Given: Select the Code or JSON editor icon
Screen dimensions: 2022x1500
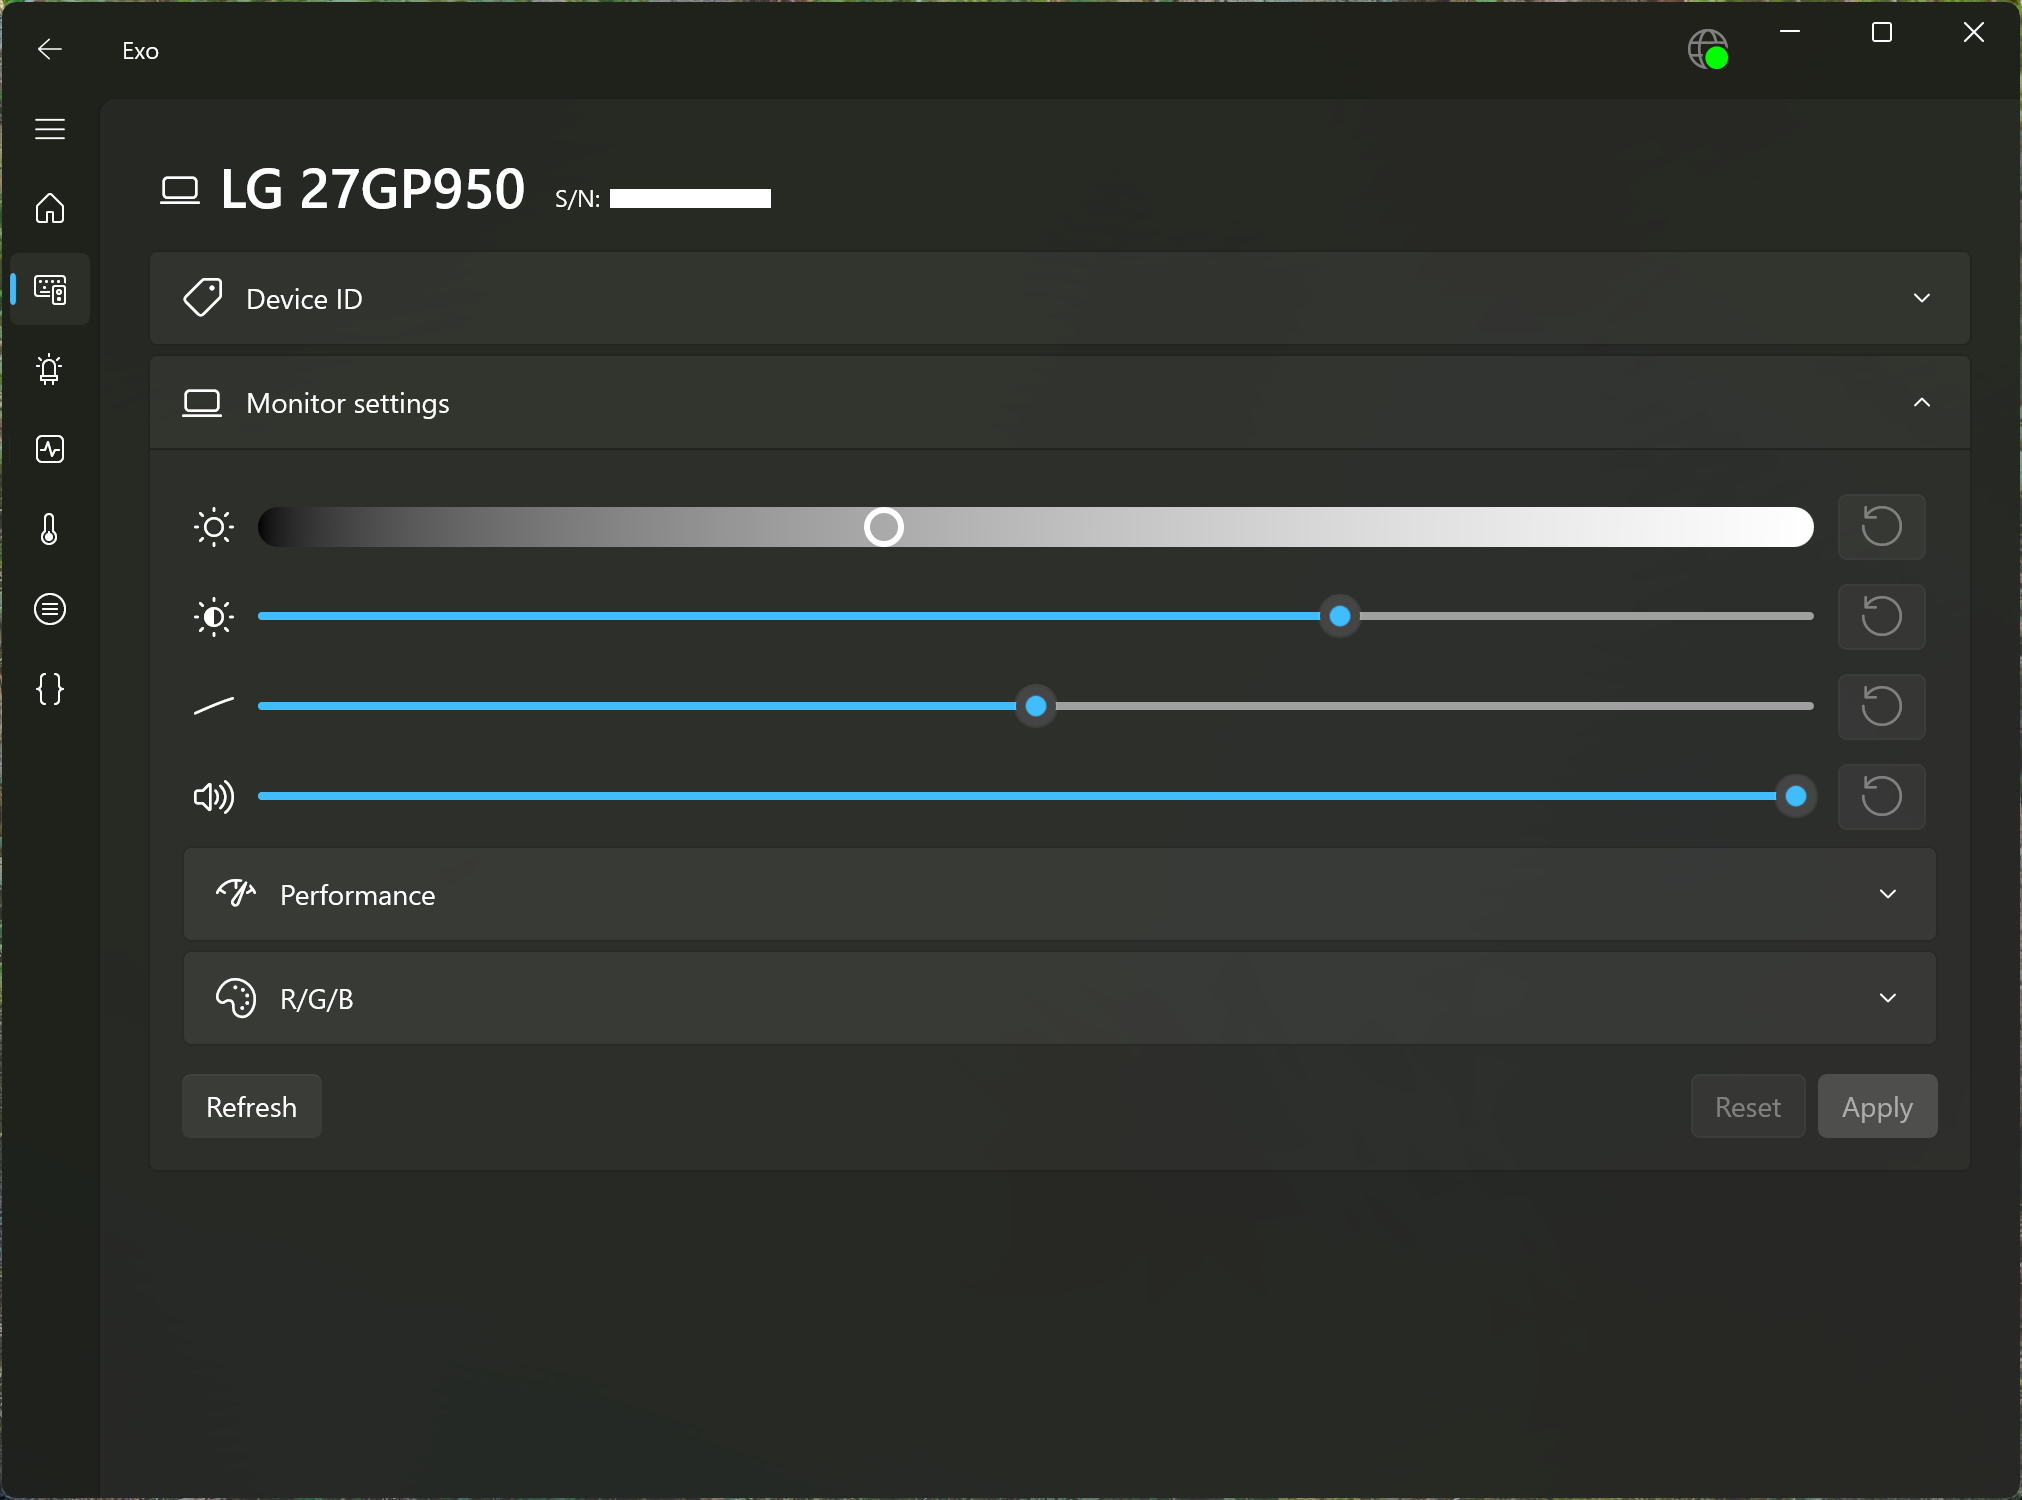Looking at the screenshot, I should pyautogui.click(x=49, y=687).
